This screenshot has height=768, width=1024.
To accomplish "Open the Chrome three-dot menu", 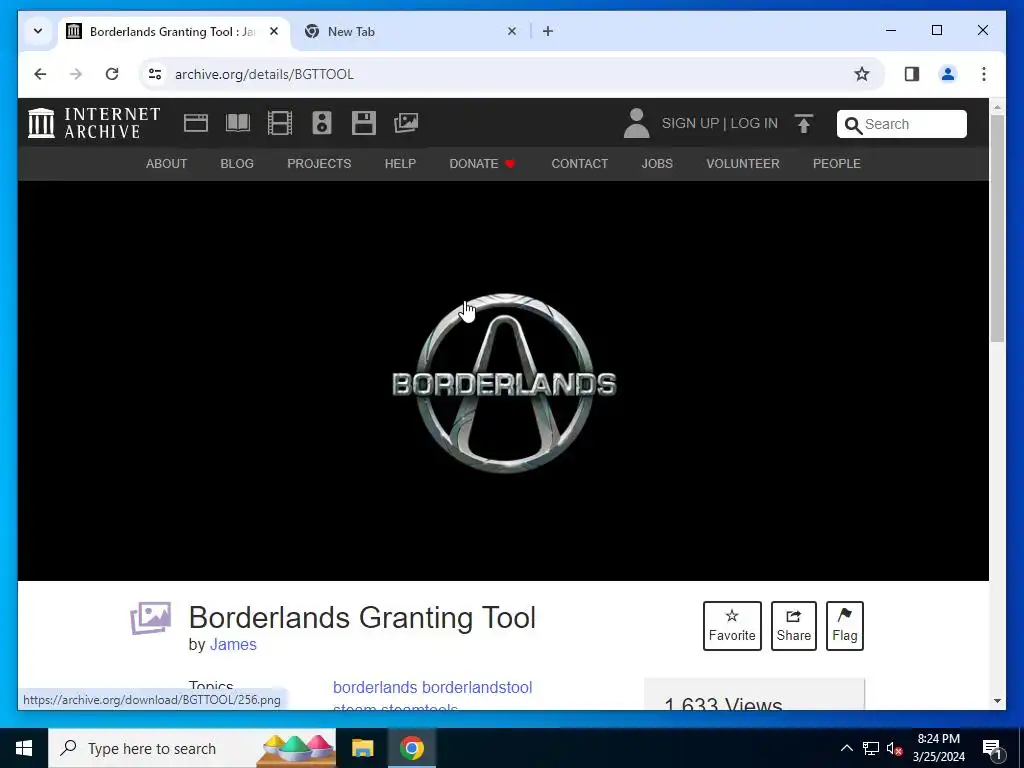I will (x=984, y=74).
